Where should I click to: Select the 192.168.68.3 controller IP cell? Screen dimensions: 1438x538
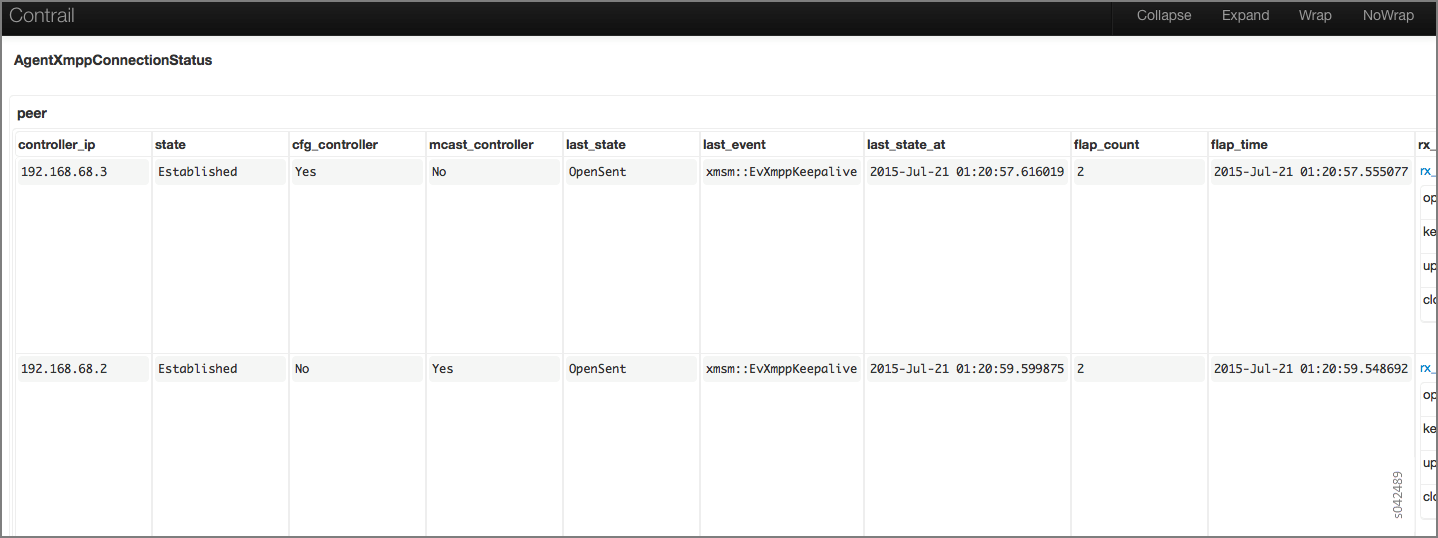pyautogui.click(x=64, y=172)
